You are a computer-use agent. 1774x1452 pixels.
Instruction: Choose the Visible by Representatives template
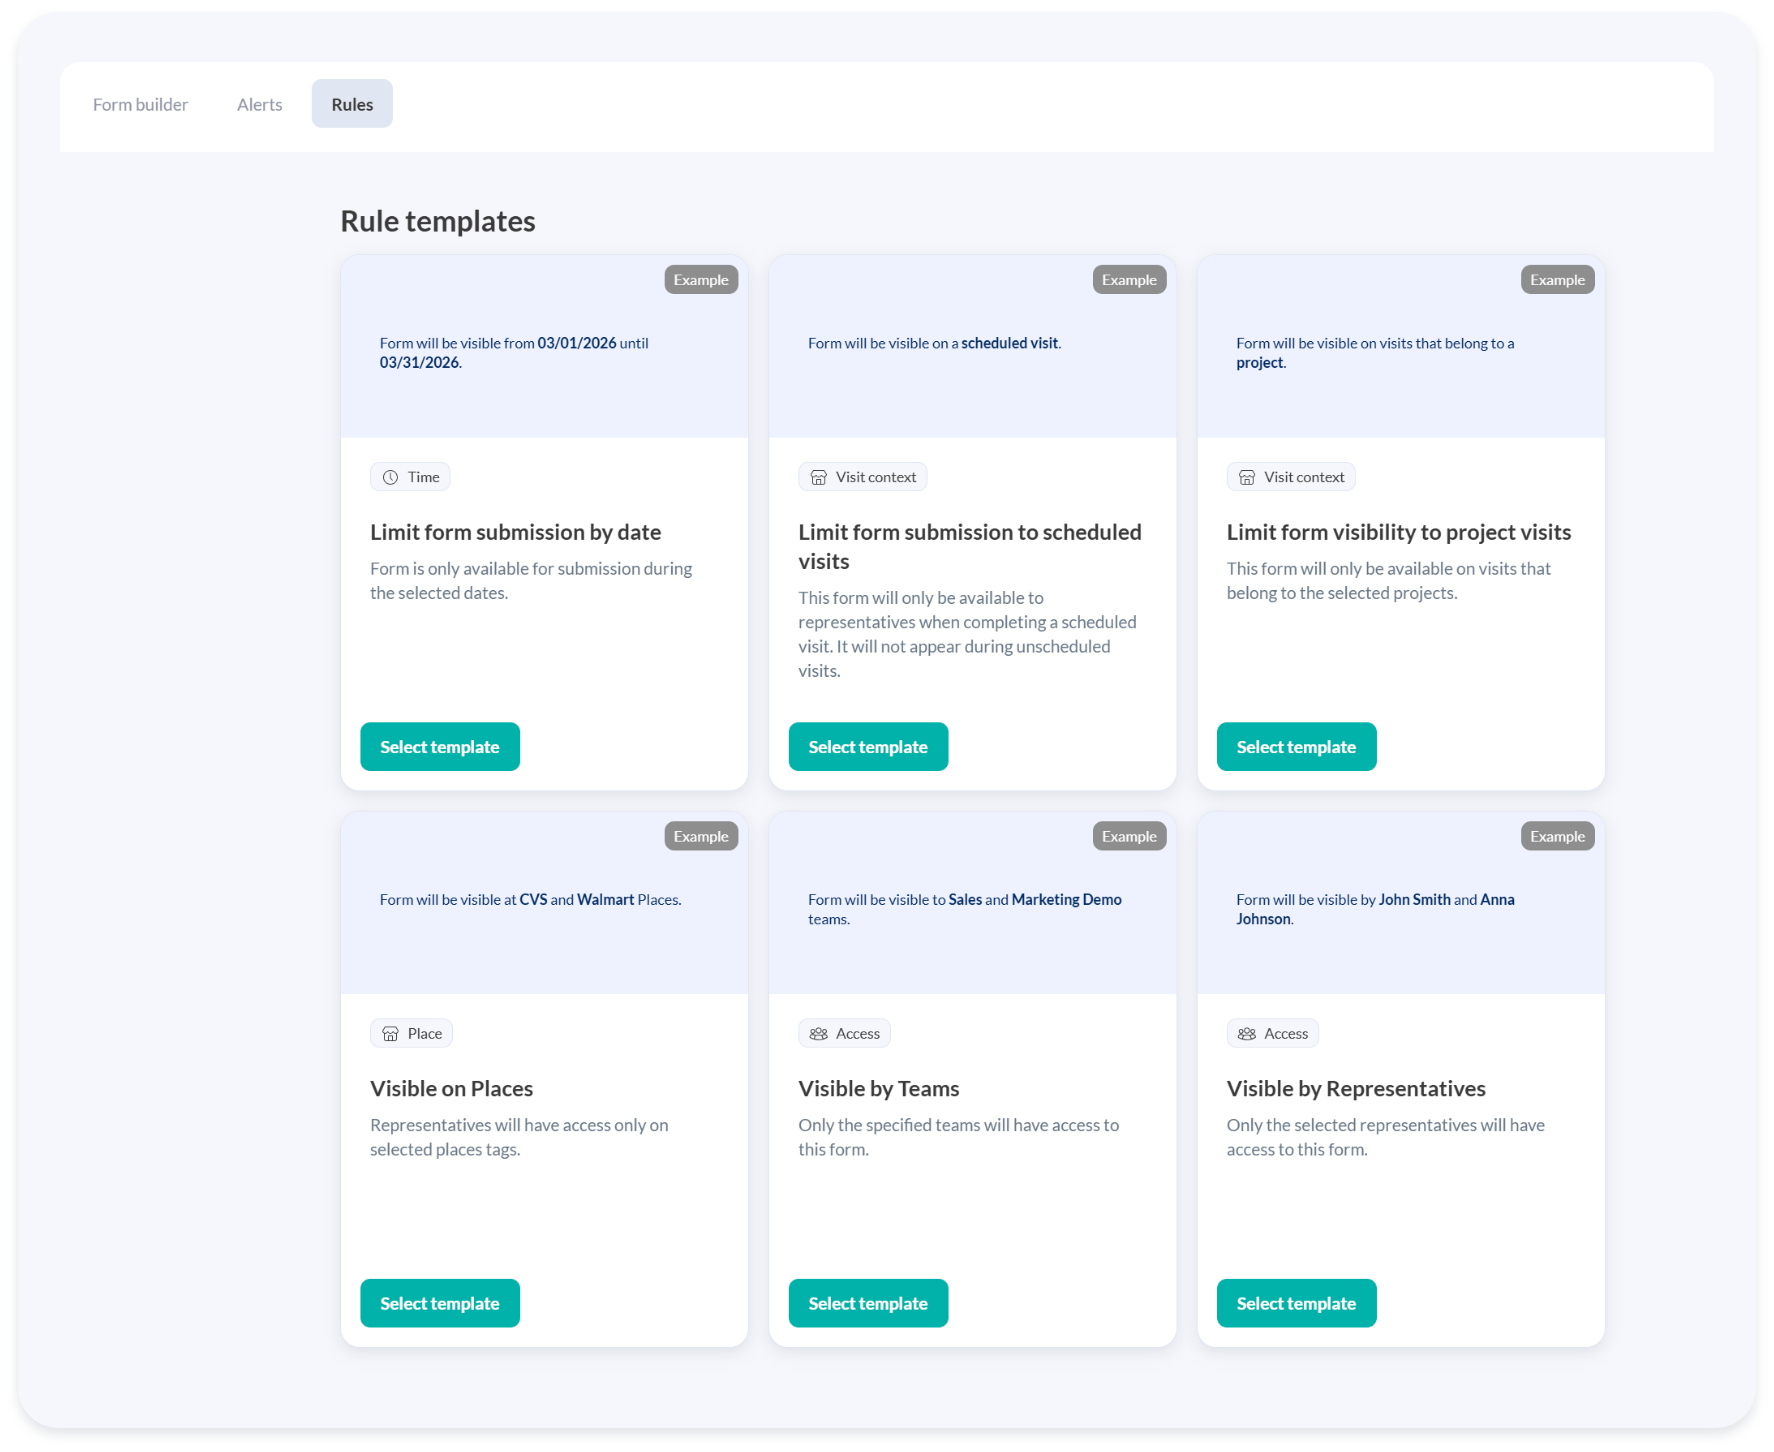[x=1296, y=1303]
